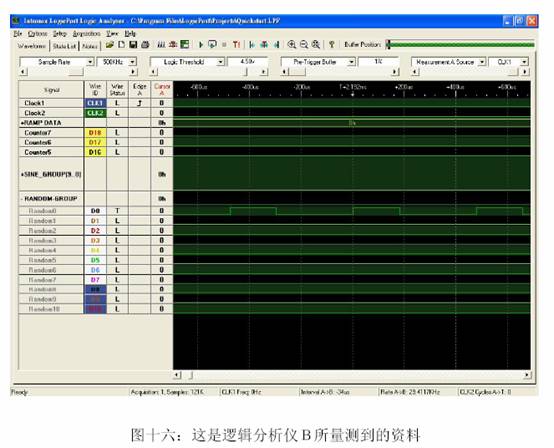This screenshot has height=448, width=554.
Task: Print via the printer toolbar icon
Action: coord(145,45)
